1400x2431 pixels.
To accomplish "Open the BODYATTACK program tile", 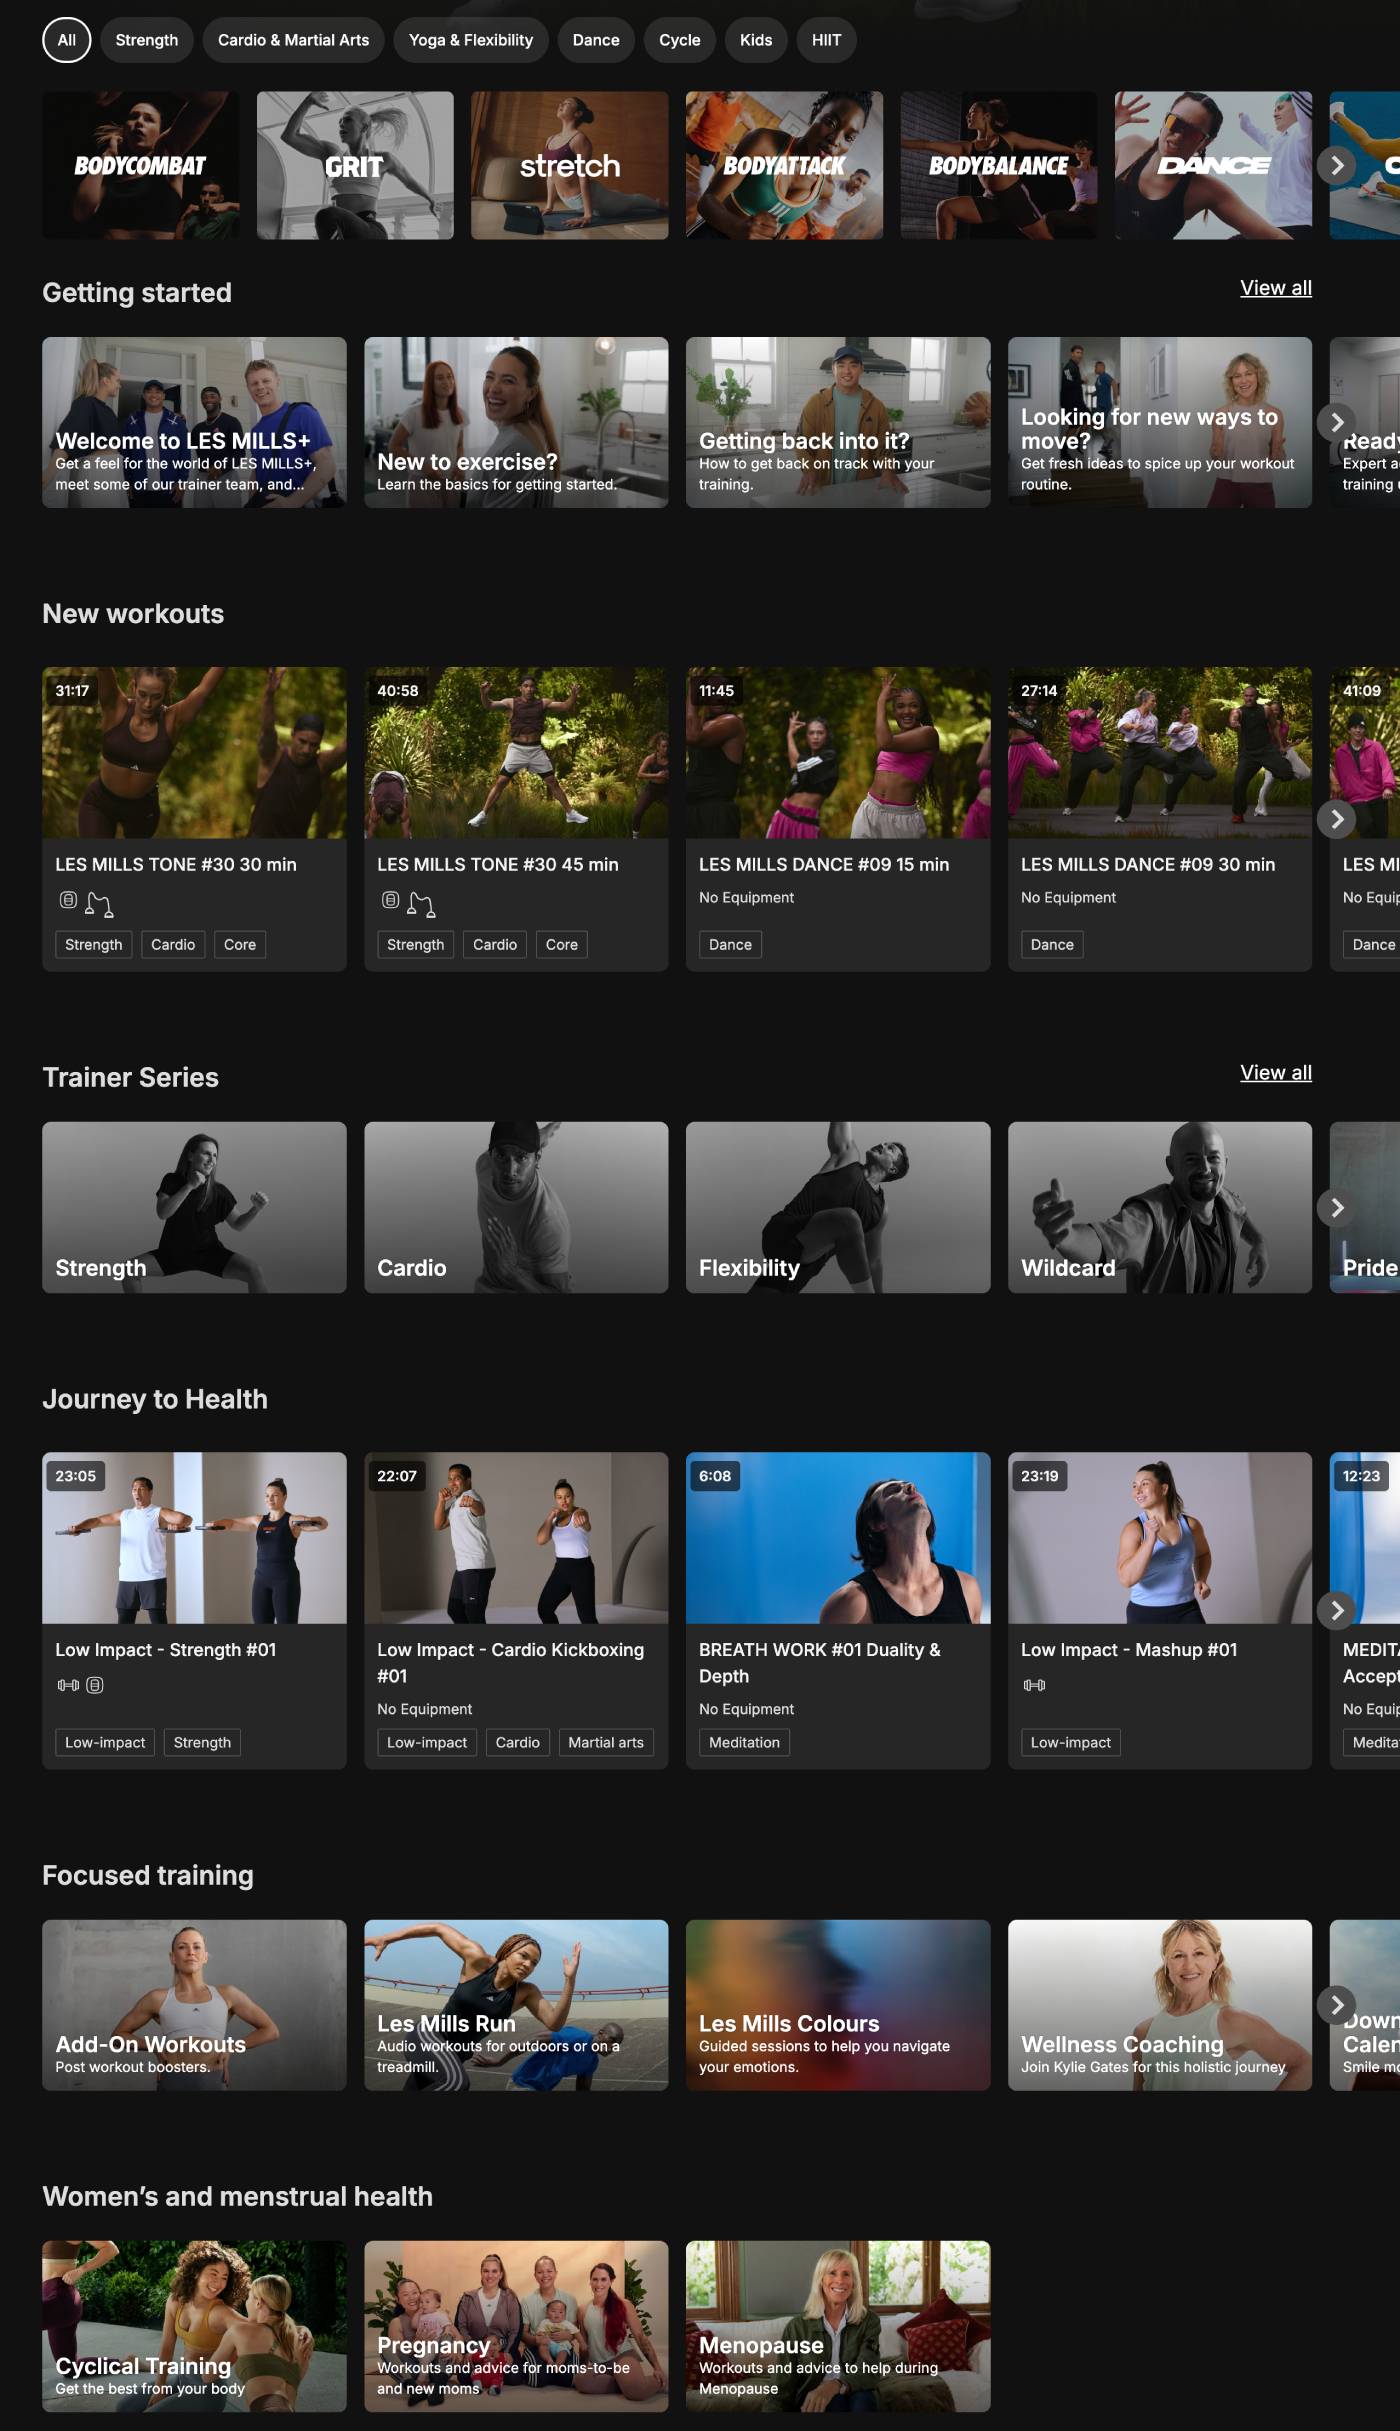I will [x=785, y=165].
